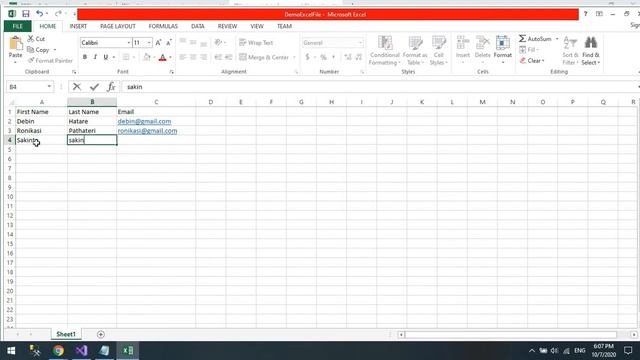The height and width of the screenshot is (360, 640).
Task: Open Find & Select binoculars
Action: coord(591,51)
